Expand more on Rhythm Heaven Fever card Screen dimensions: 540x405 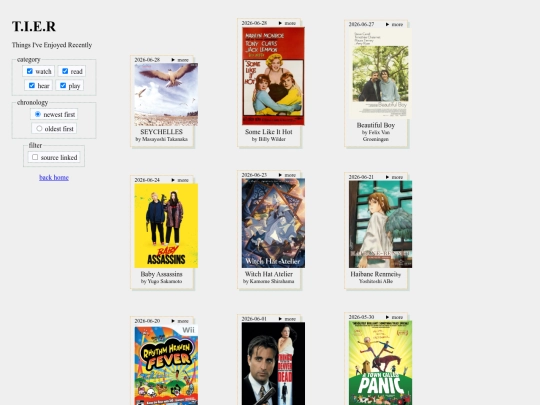point(180,321)
